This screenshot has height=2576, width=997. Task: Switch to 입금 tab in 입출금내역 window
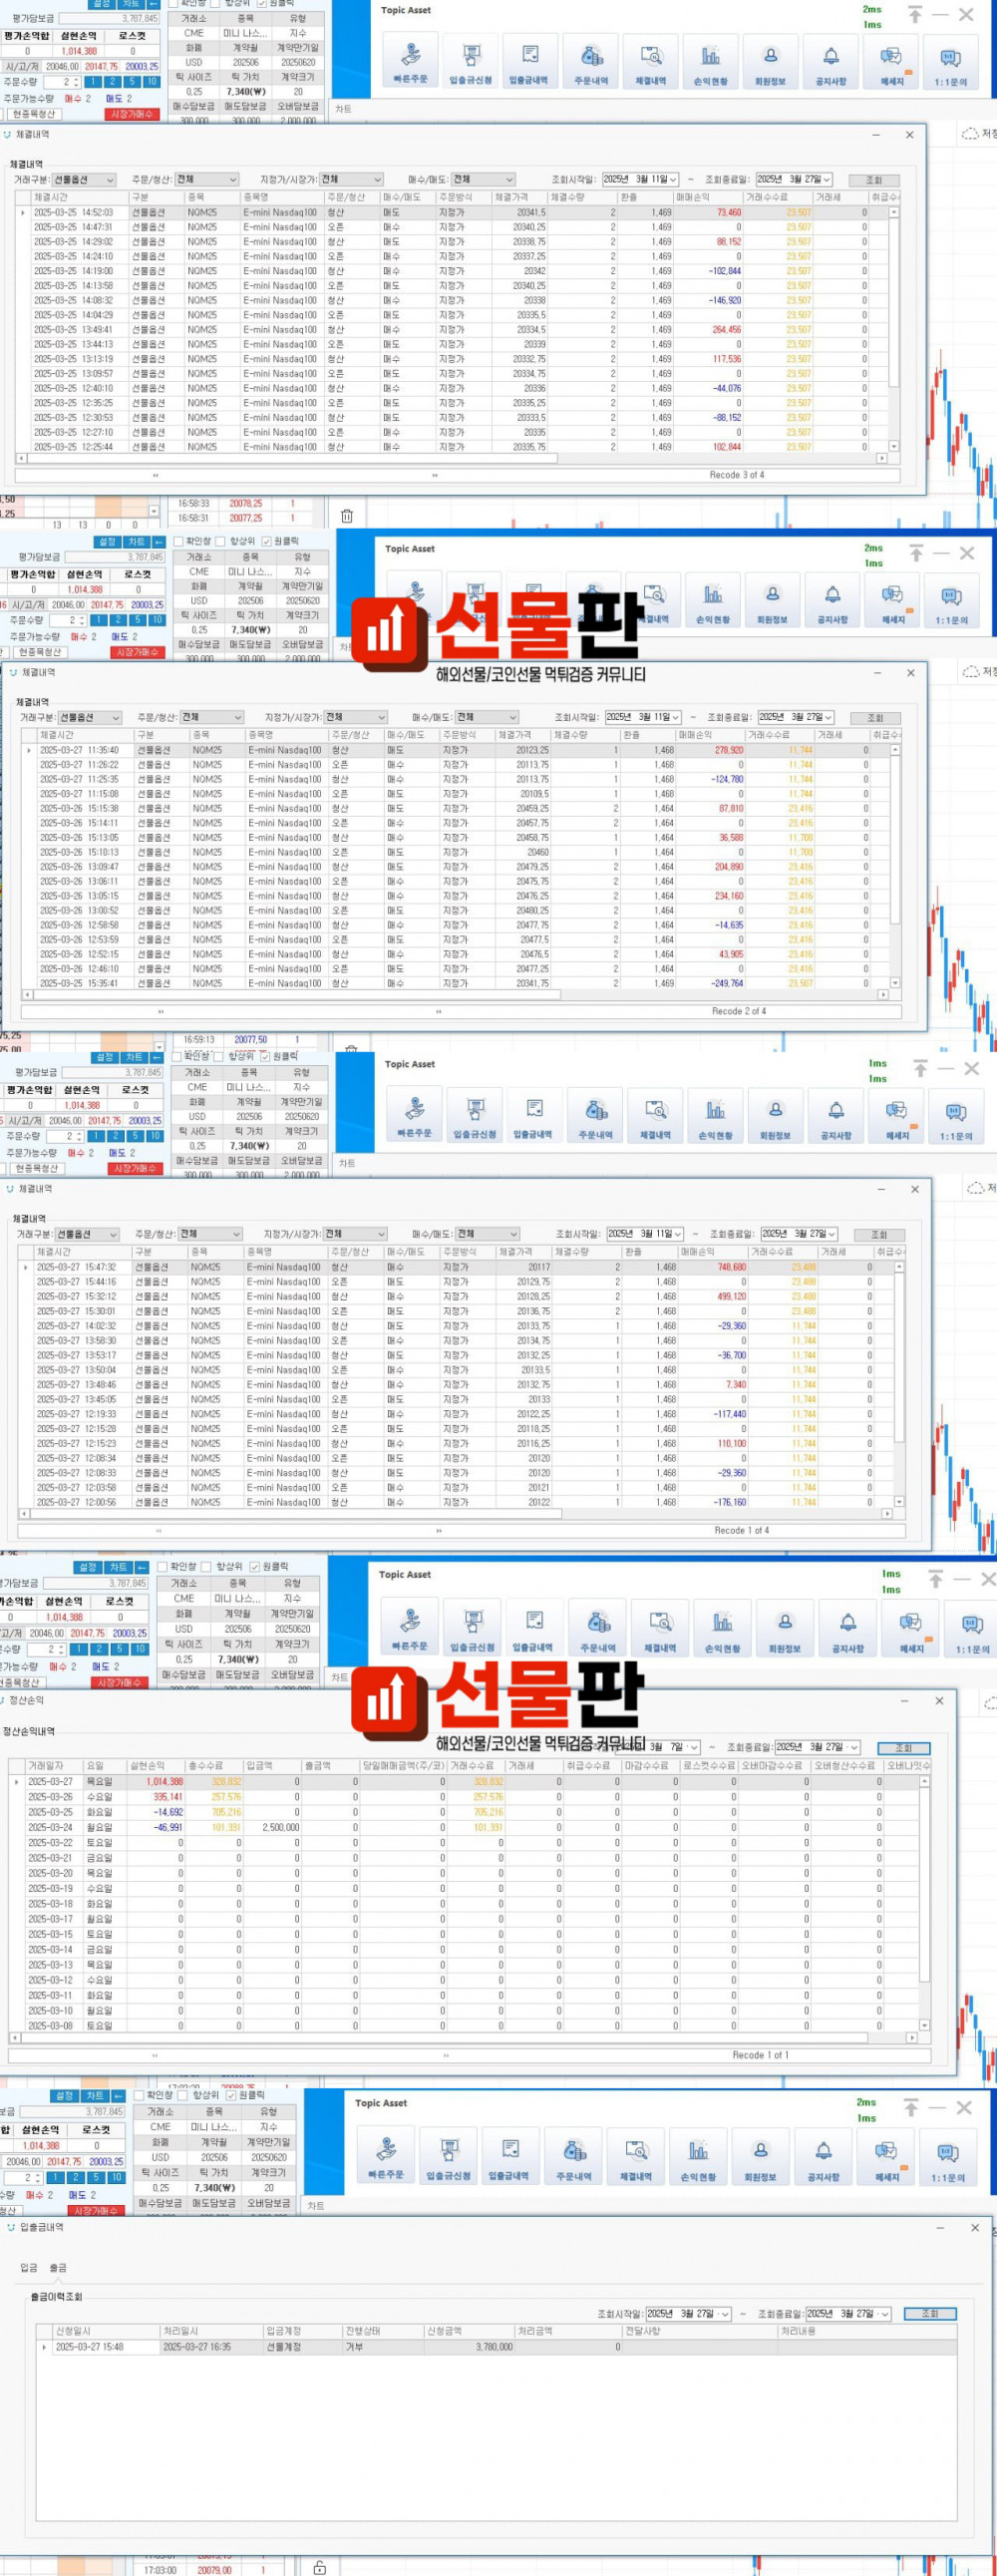point(28,2268)
